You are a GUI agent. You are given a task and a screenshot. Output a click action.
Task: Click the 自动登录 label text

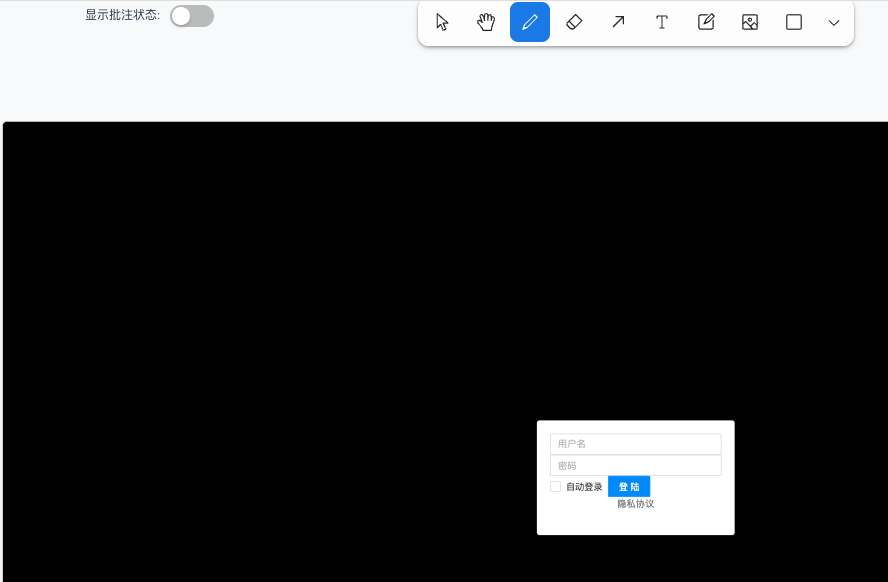point(584,487)
